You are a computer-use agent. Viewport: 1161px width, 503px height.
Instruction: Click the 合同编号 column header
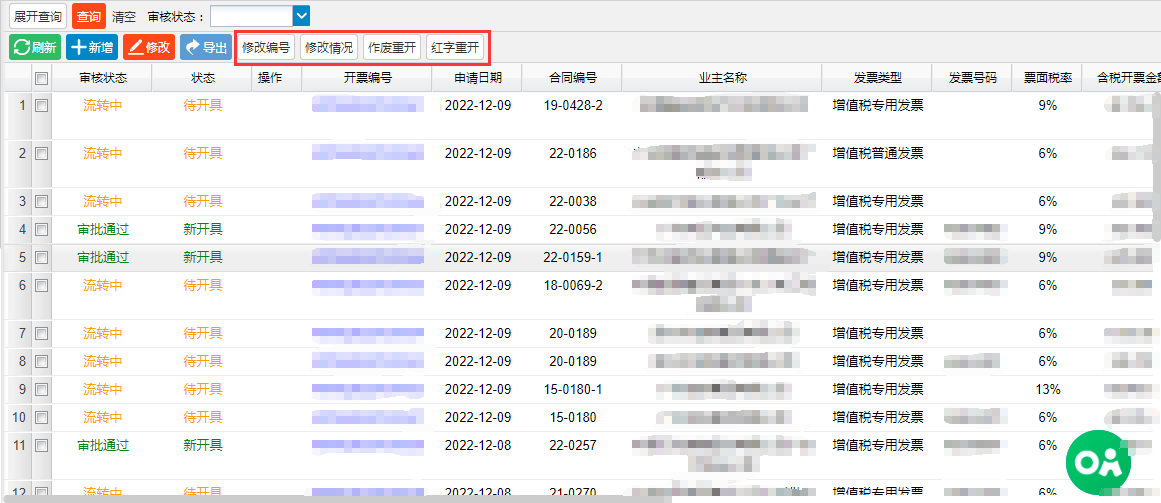573,78
